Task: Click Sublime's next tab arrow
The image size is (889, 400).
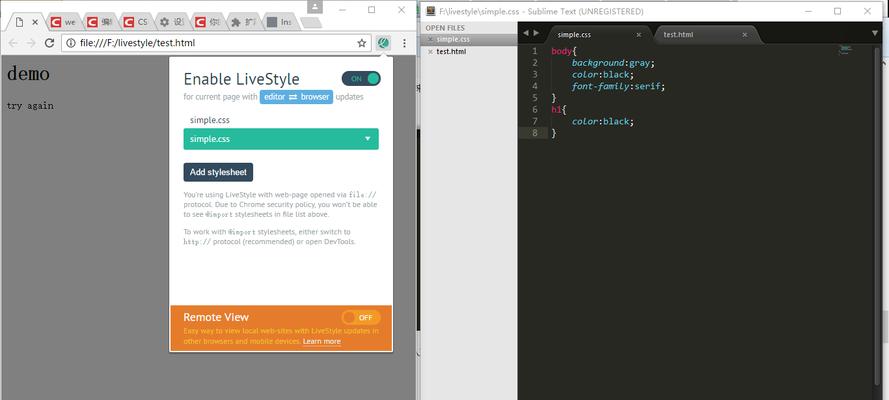Action: pyautogui.click(x=536, y=33)
